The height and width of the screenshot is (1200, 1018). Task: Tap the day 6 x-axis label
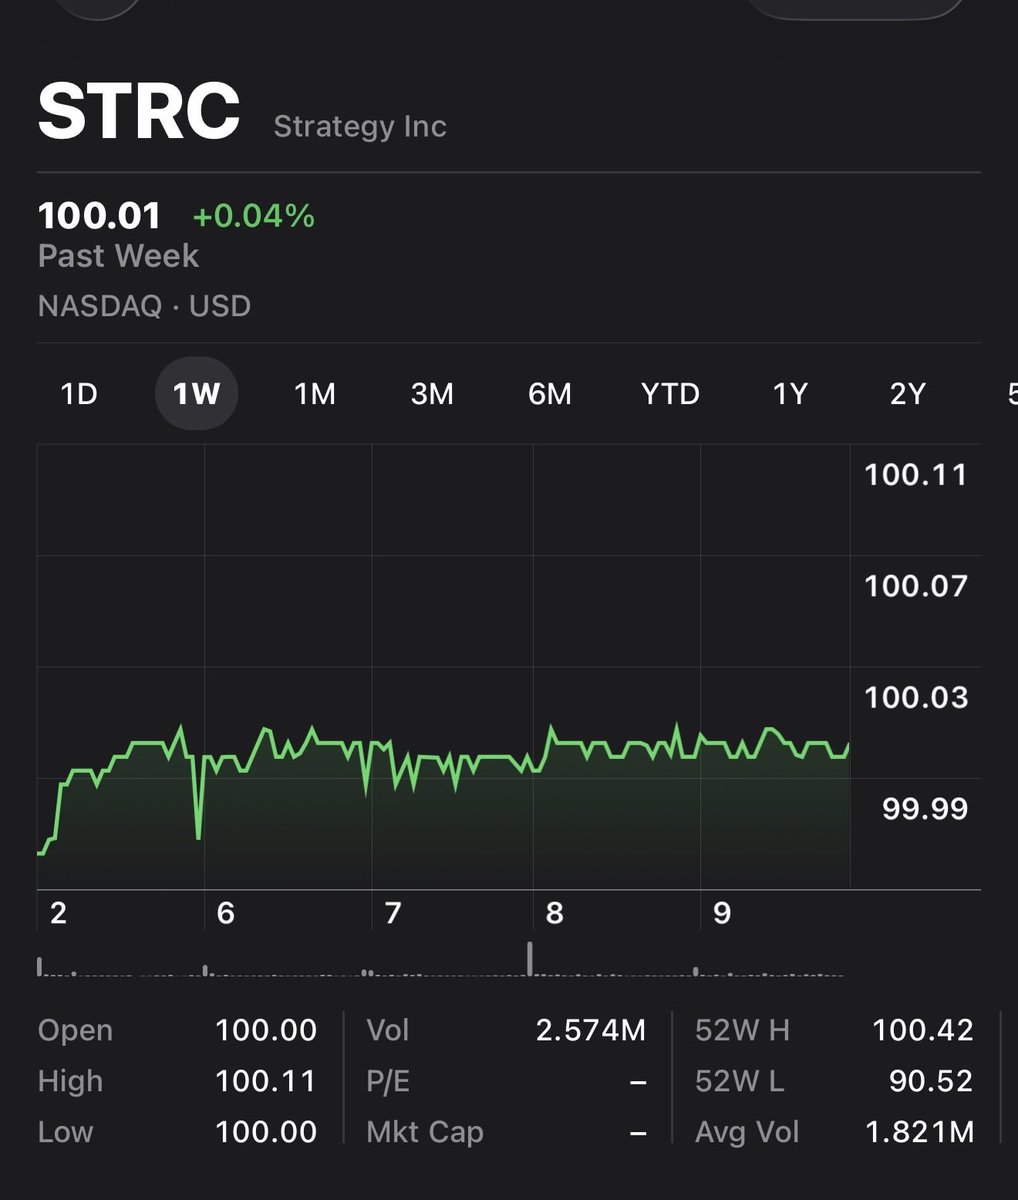click(x=226, y=913)
